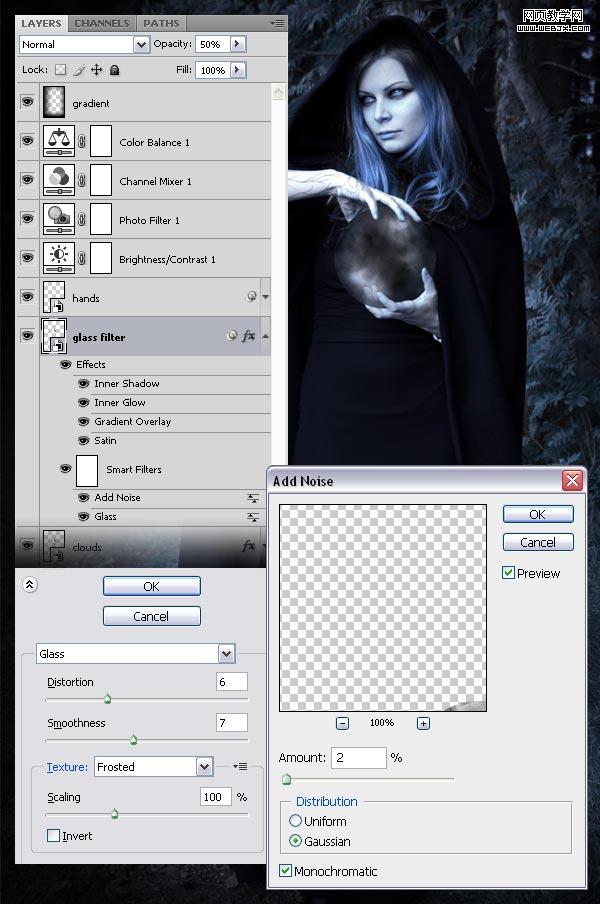Click the Gradient Overlay effect entry

pyautogui.click(x=133, y=421)
